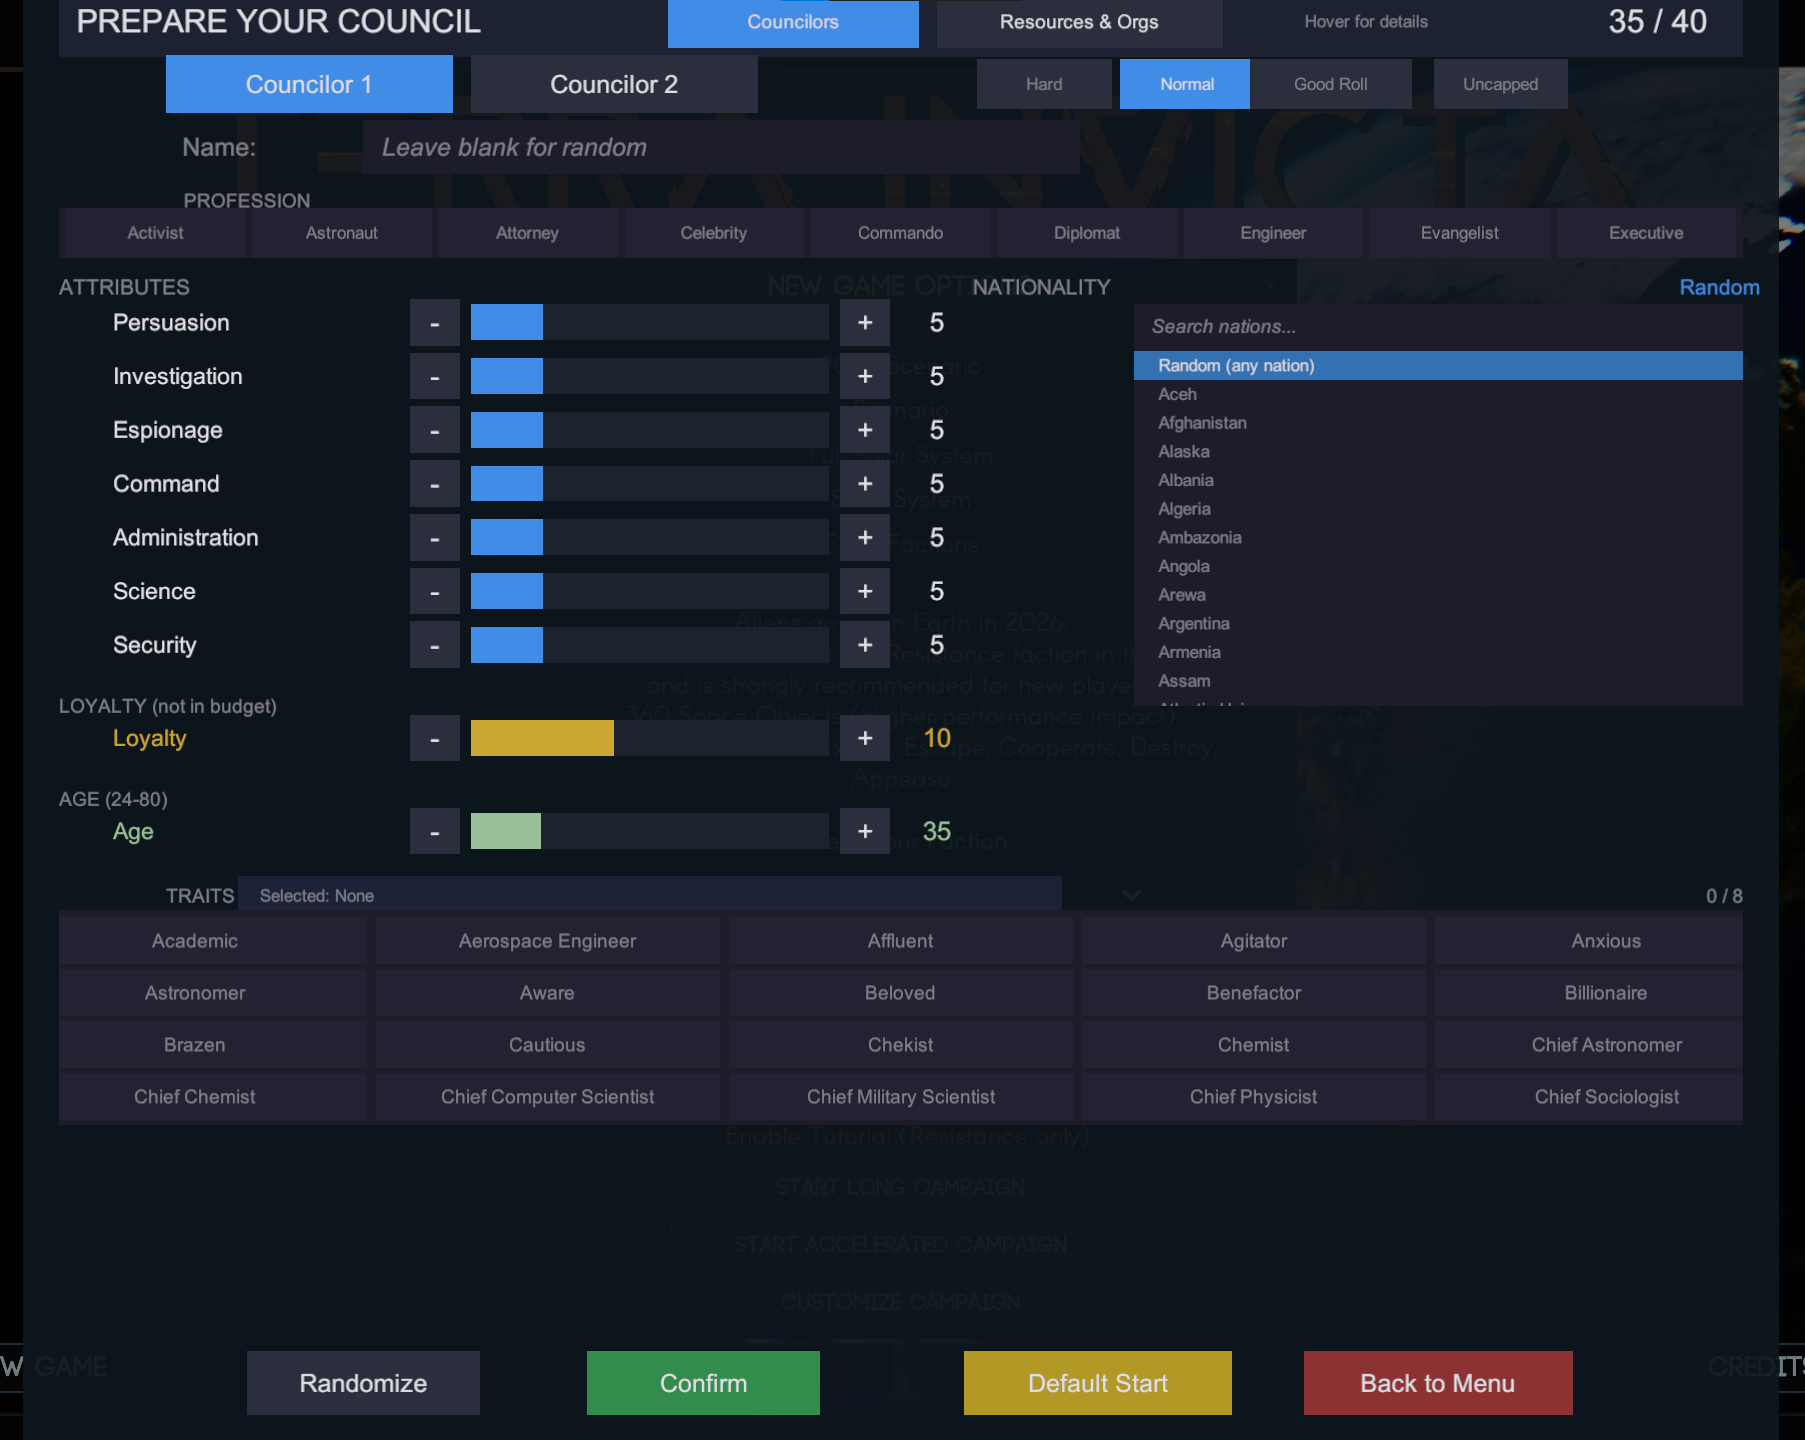Select Hard difficulty option
Screen dimensions: 1805x1440
tap(1044, 84)
